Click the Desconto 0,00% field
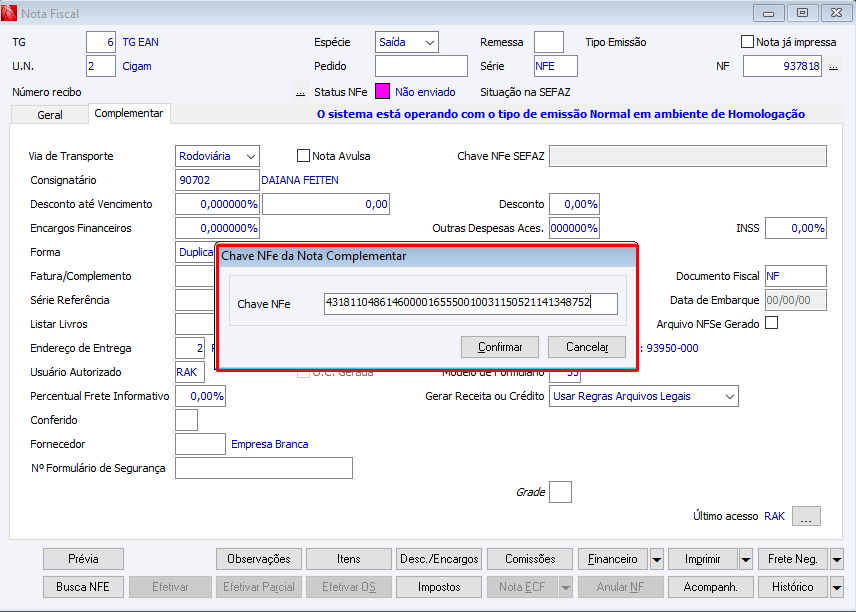Viewport: 856px width, 612px height. 574,204
